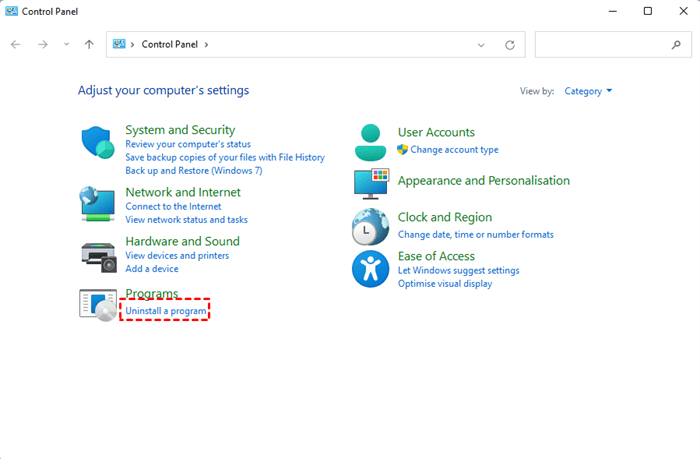This screenshot has width=700, height=459.
Task: Click Uninstall a program link
Action: click(x=166, y=311)
